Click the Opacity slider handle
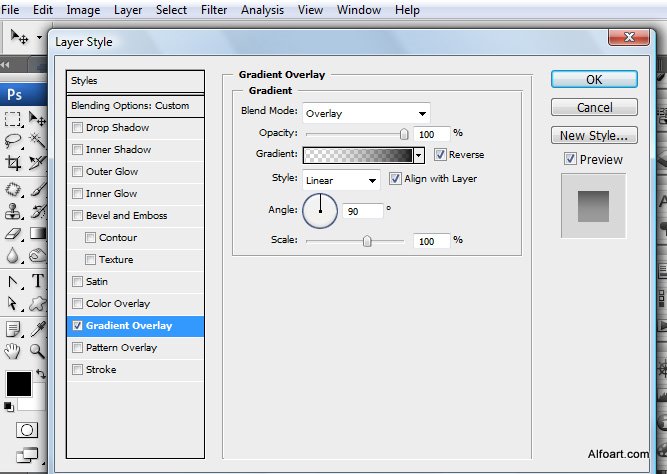 404,133
